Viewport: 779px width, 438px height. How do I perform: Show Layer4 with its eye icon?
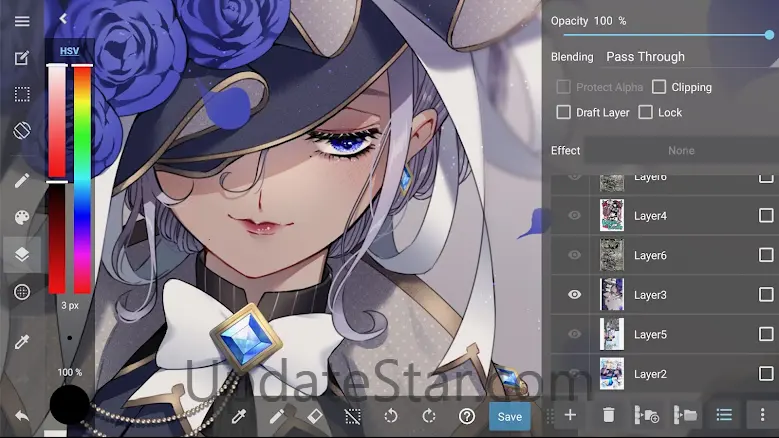click(574, 216)
